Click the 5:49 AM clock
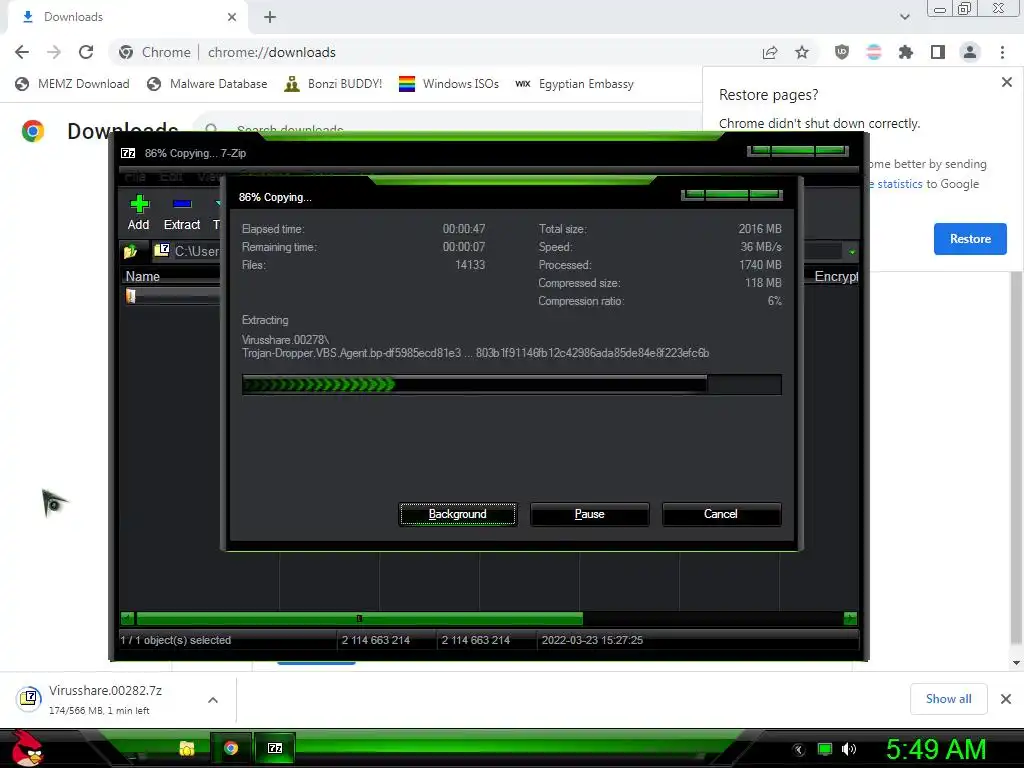This screenshot has height=768, width=1024. tap(936, 749)
